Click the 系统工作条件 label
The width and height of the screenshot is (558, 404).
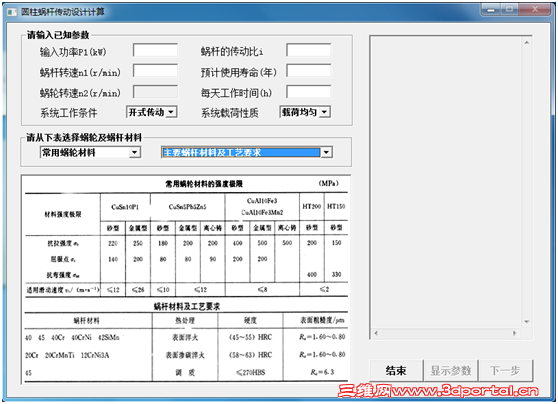(68, 113)
